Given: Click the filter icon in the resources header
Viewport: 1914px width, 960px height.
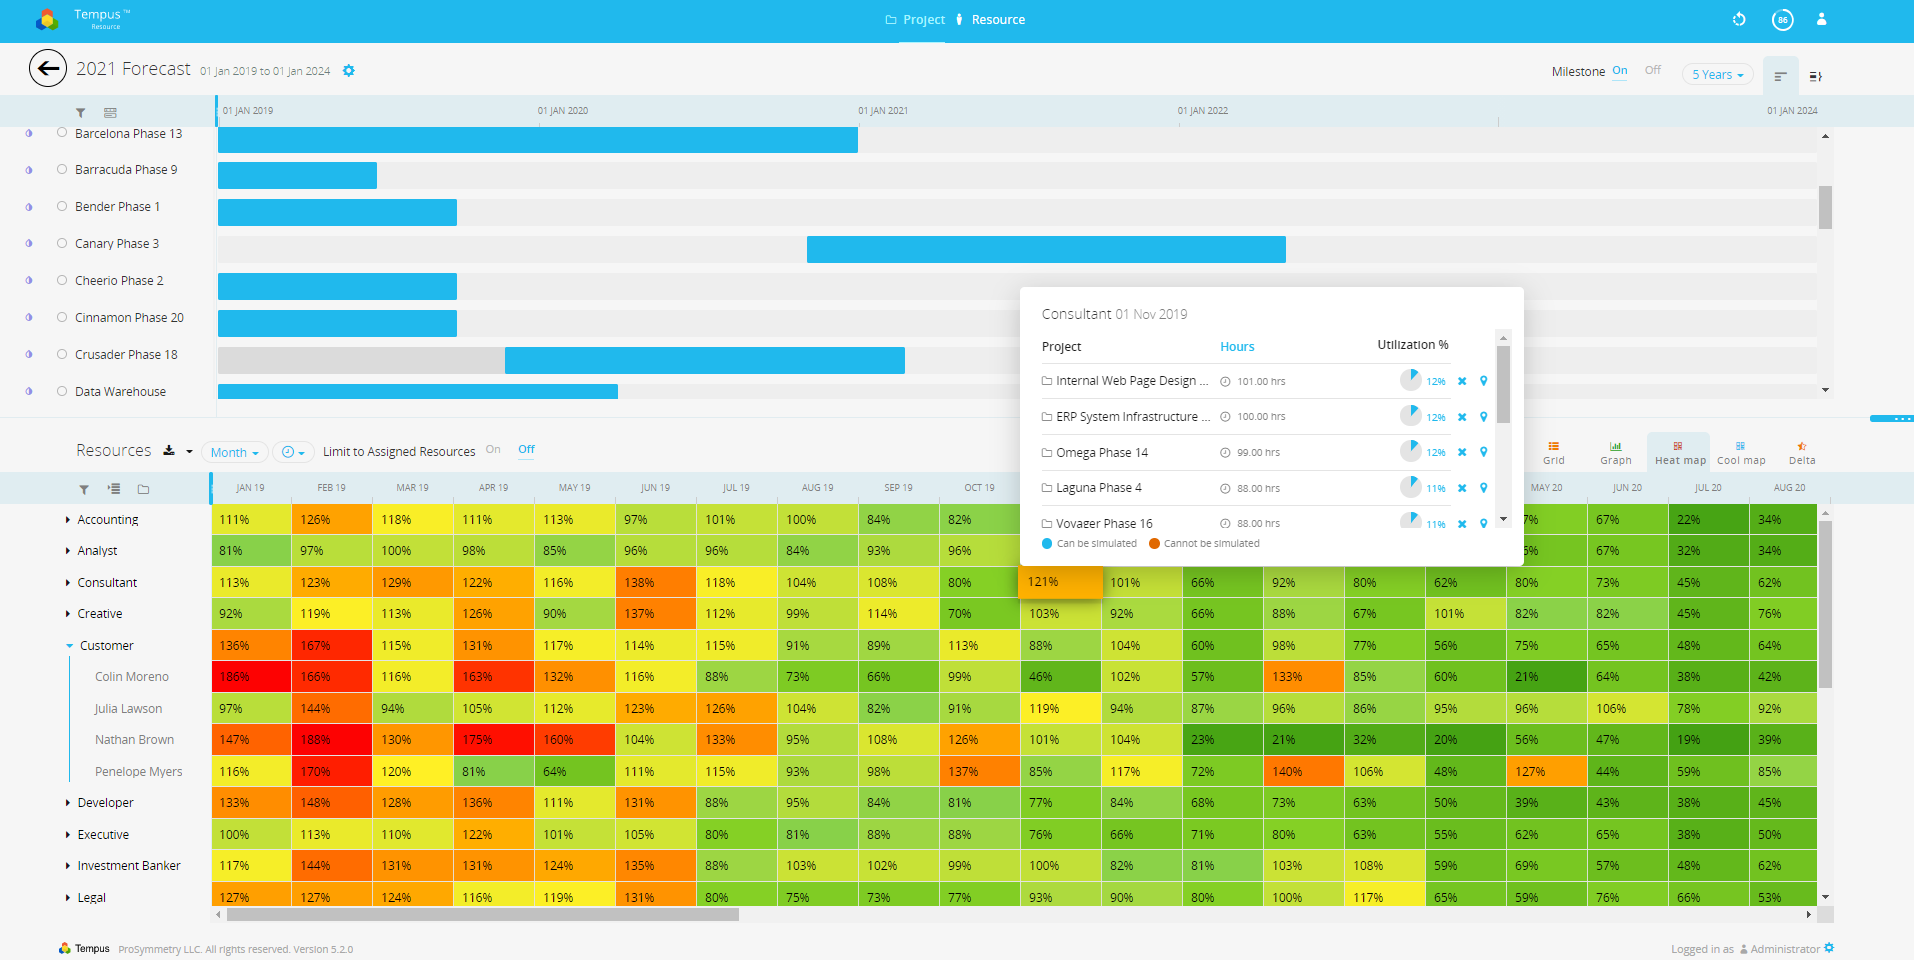Looking at the screenshot, I should (84, 489).
